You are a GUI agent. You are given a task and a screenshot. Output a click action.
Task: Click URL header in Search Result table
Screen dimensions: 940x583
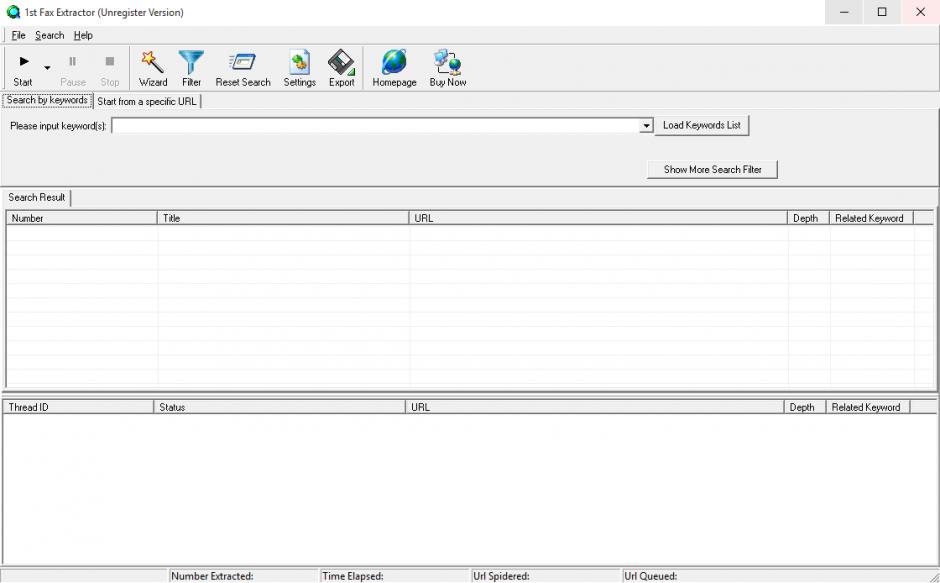598,218
